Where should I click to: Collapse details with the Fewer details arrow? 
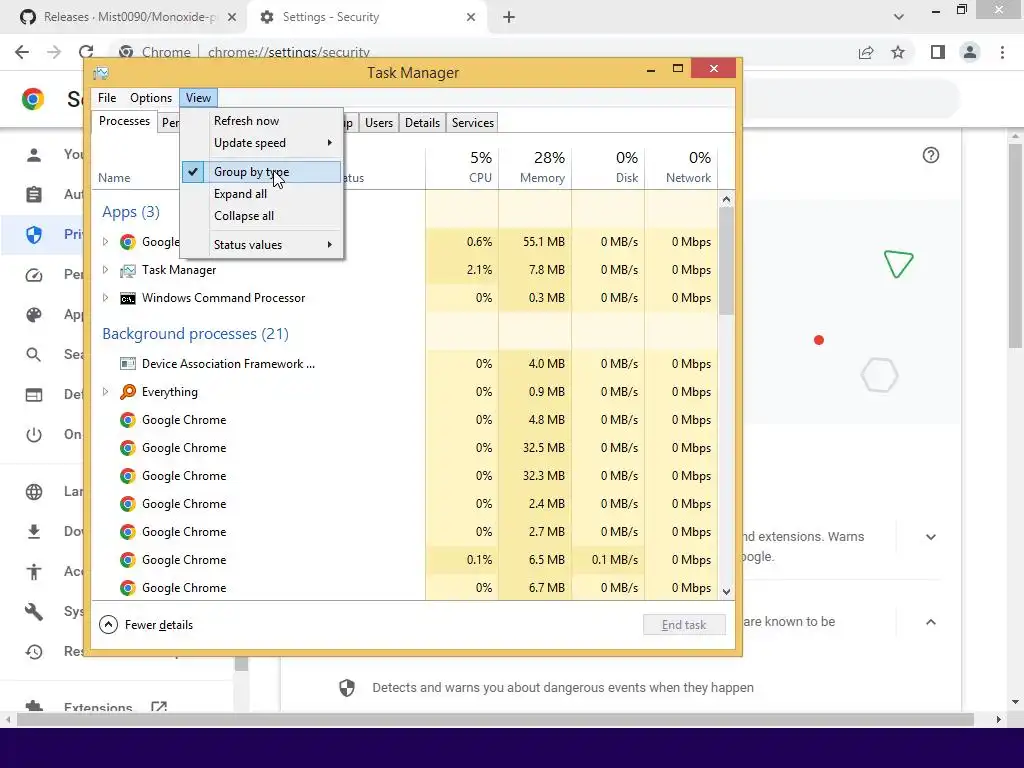(x=108, y=625)
